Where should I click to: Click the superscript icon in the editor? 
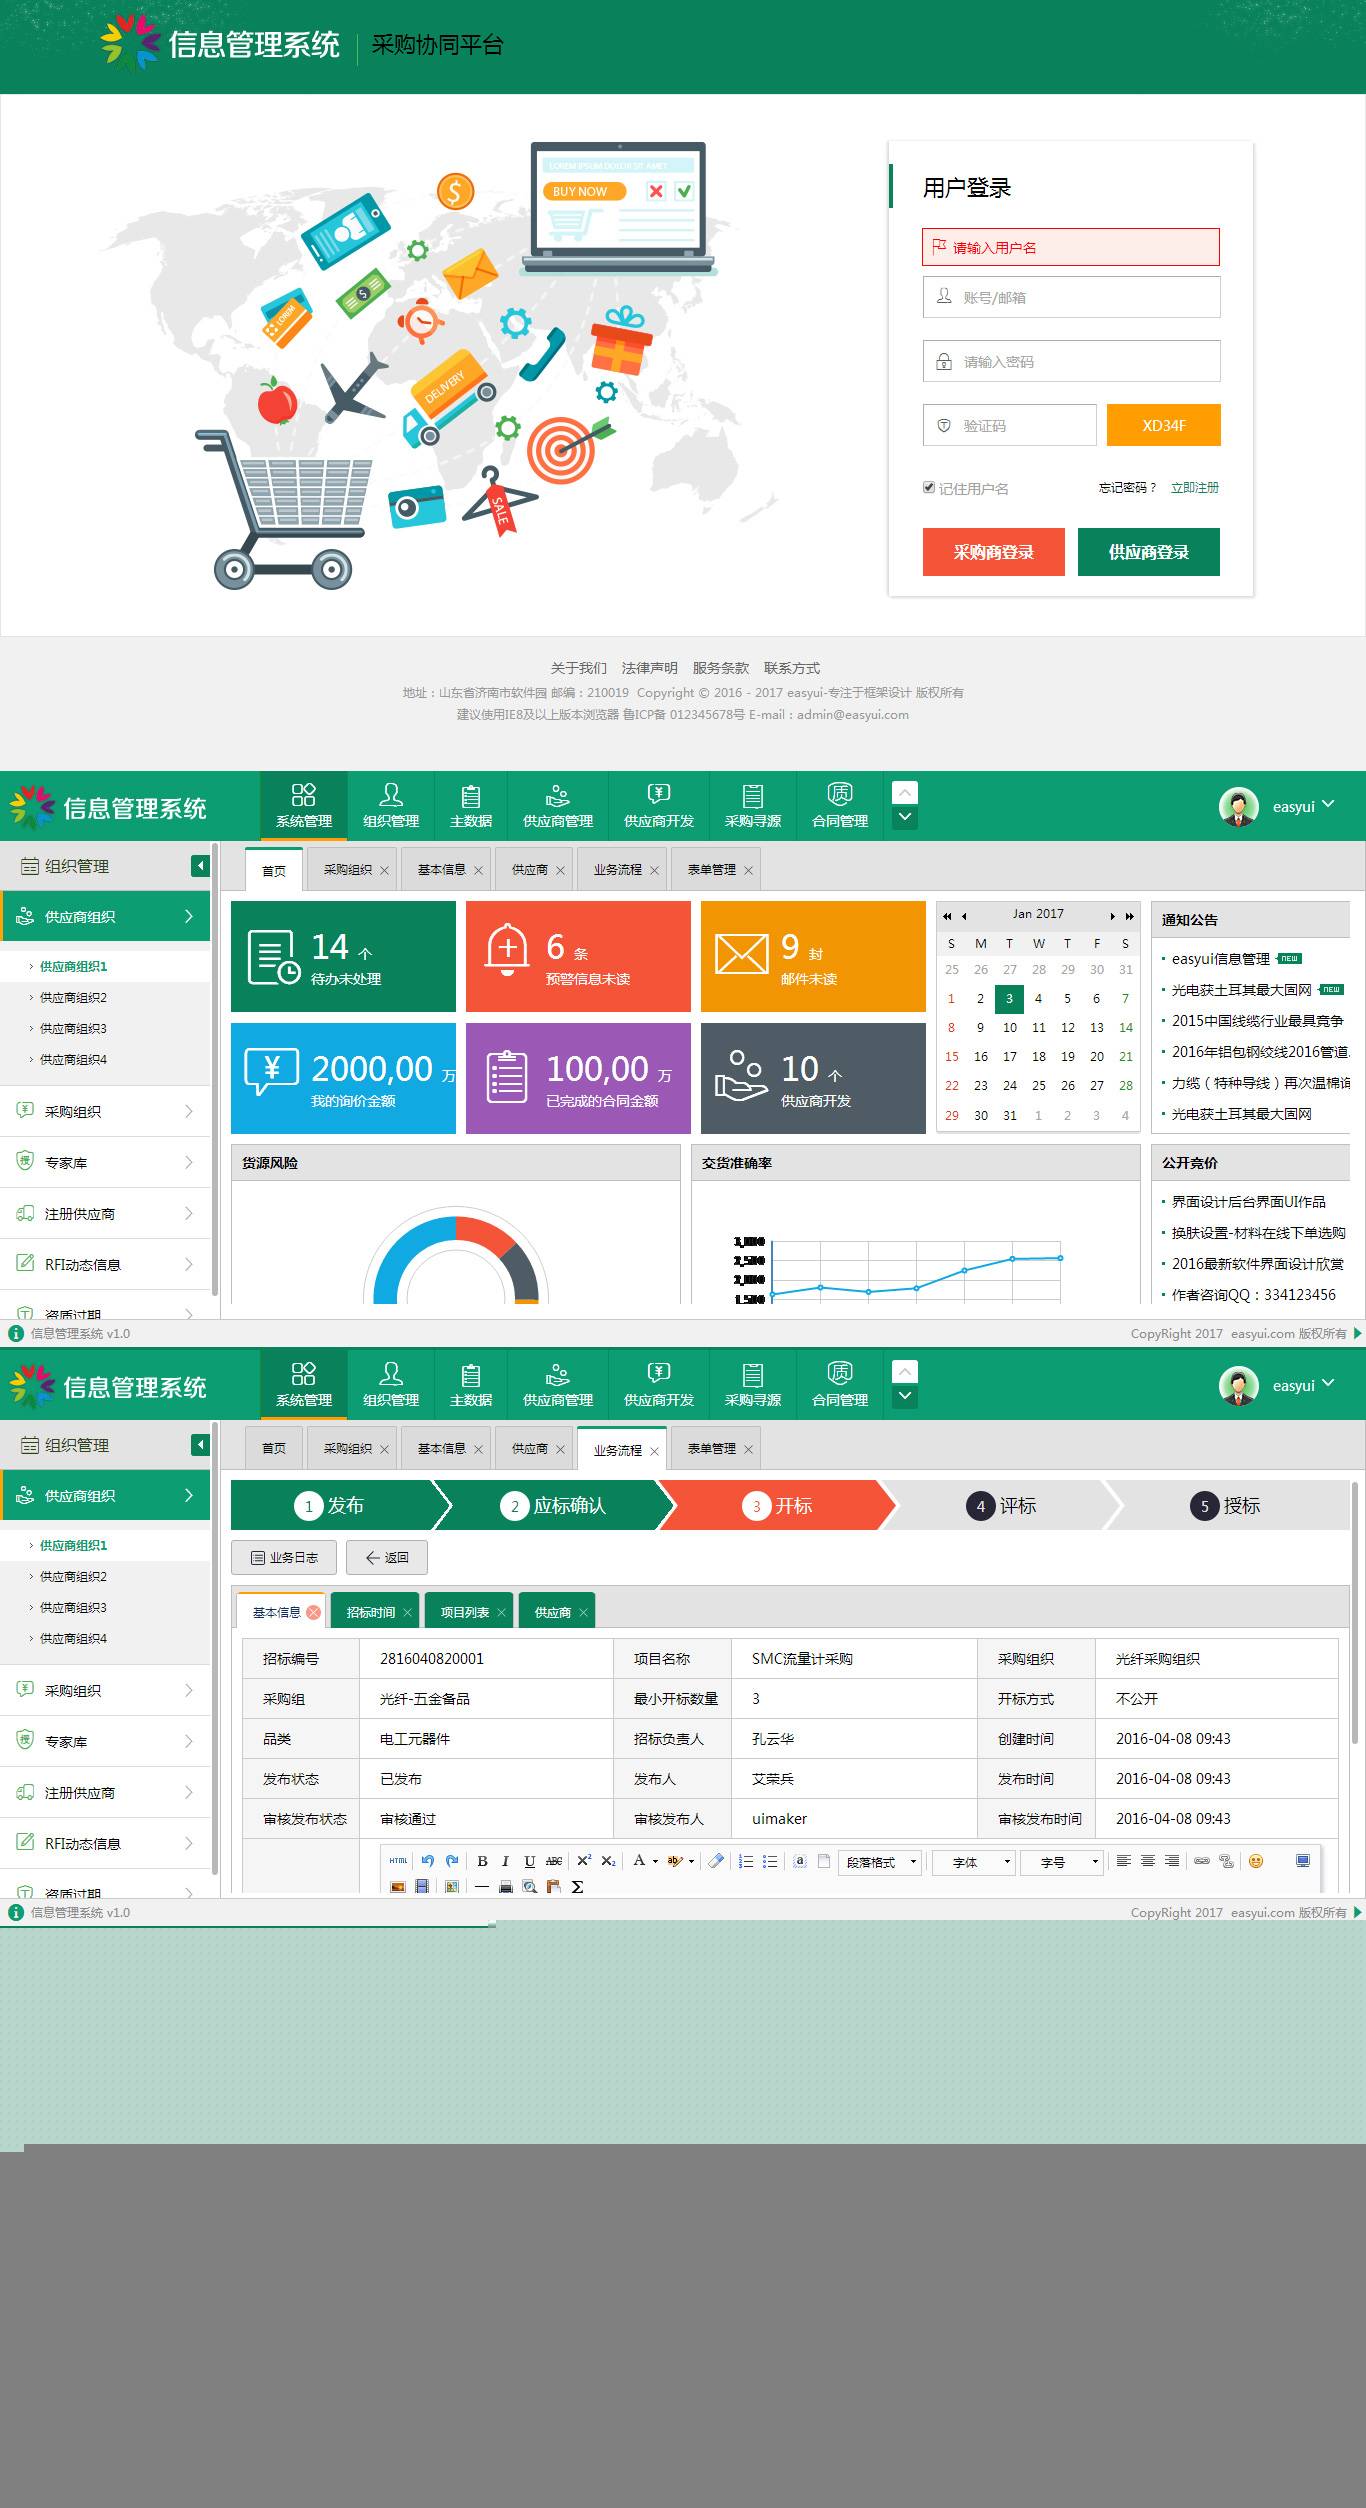click(584, 1861)
